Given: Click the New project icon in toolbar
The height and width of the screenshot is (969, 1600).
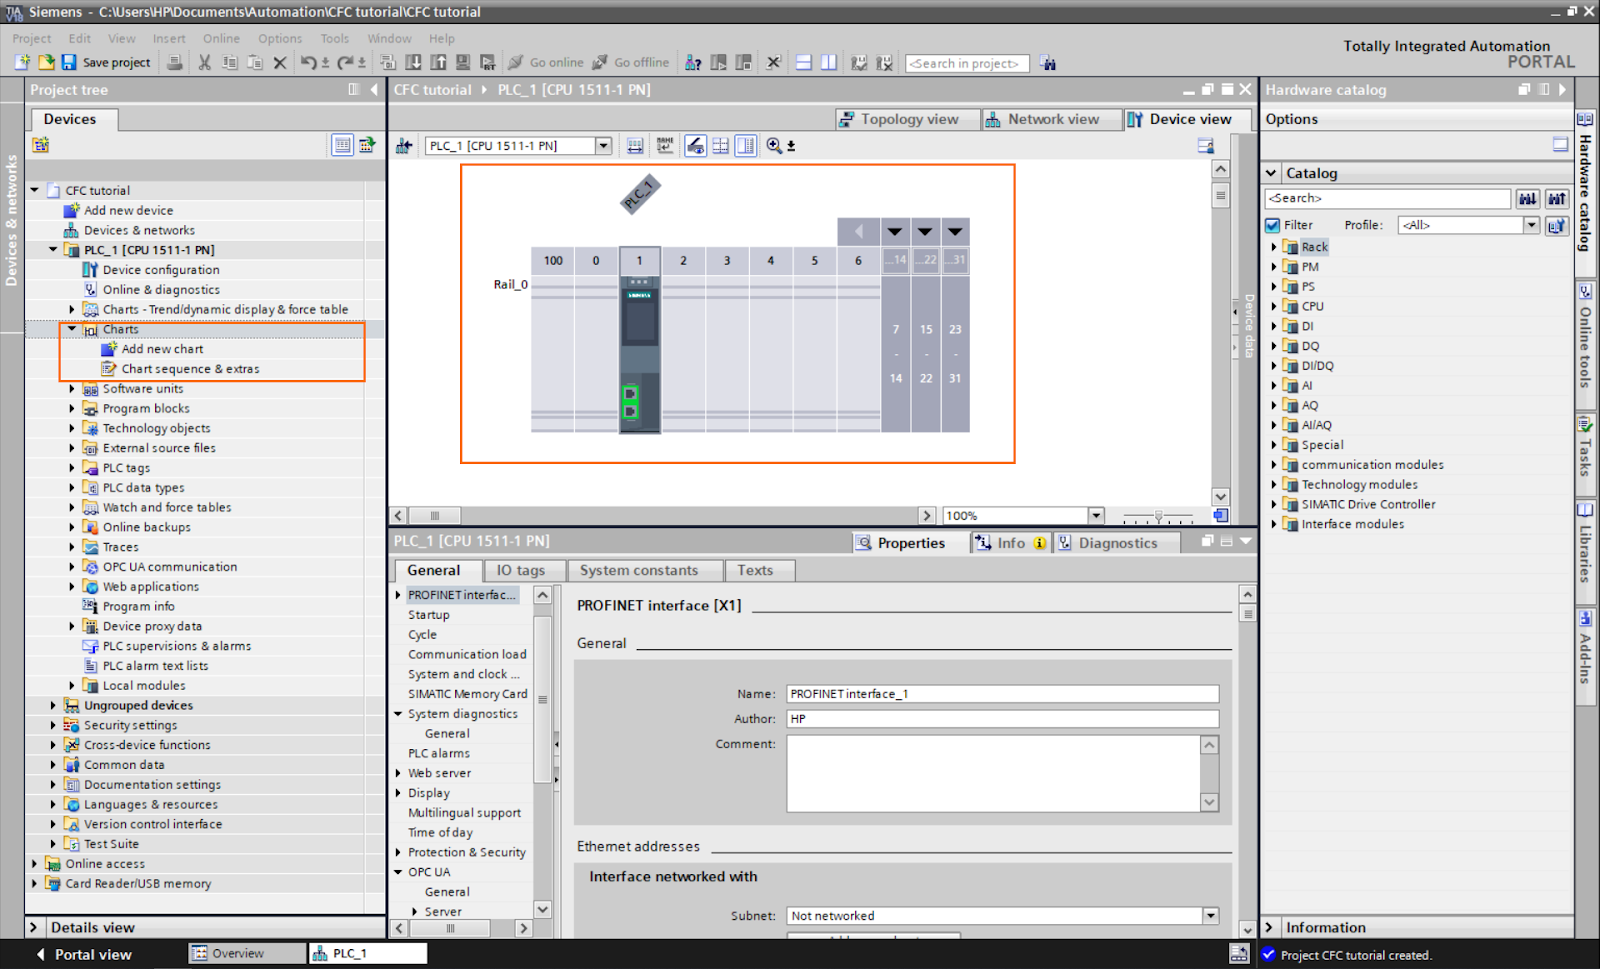Looking at the screenshot, I should pyautogui.click(x=22, y=62).
